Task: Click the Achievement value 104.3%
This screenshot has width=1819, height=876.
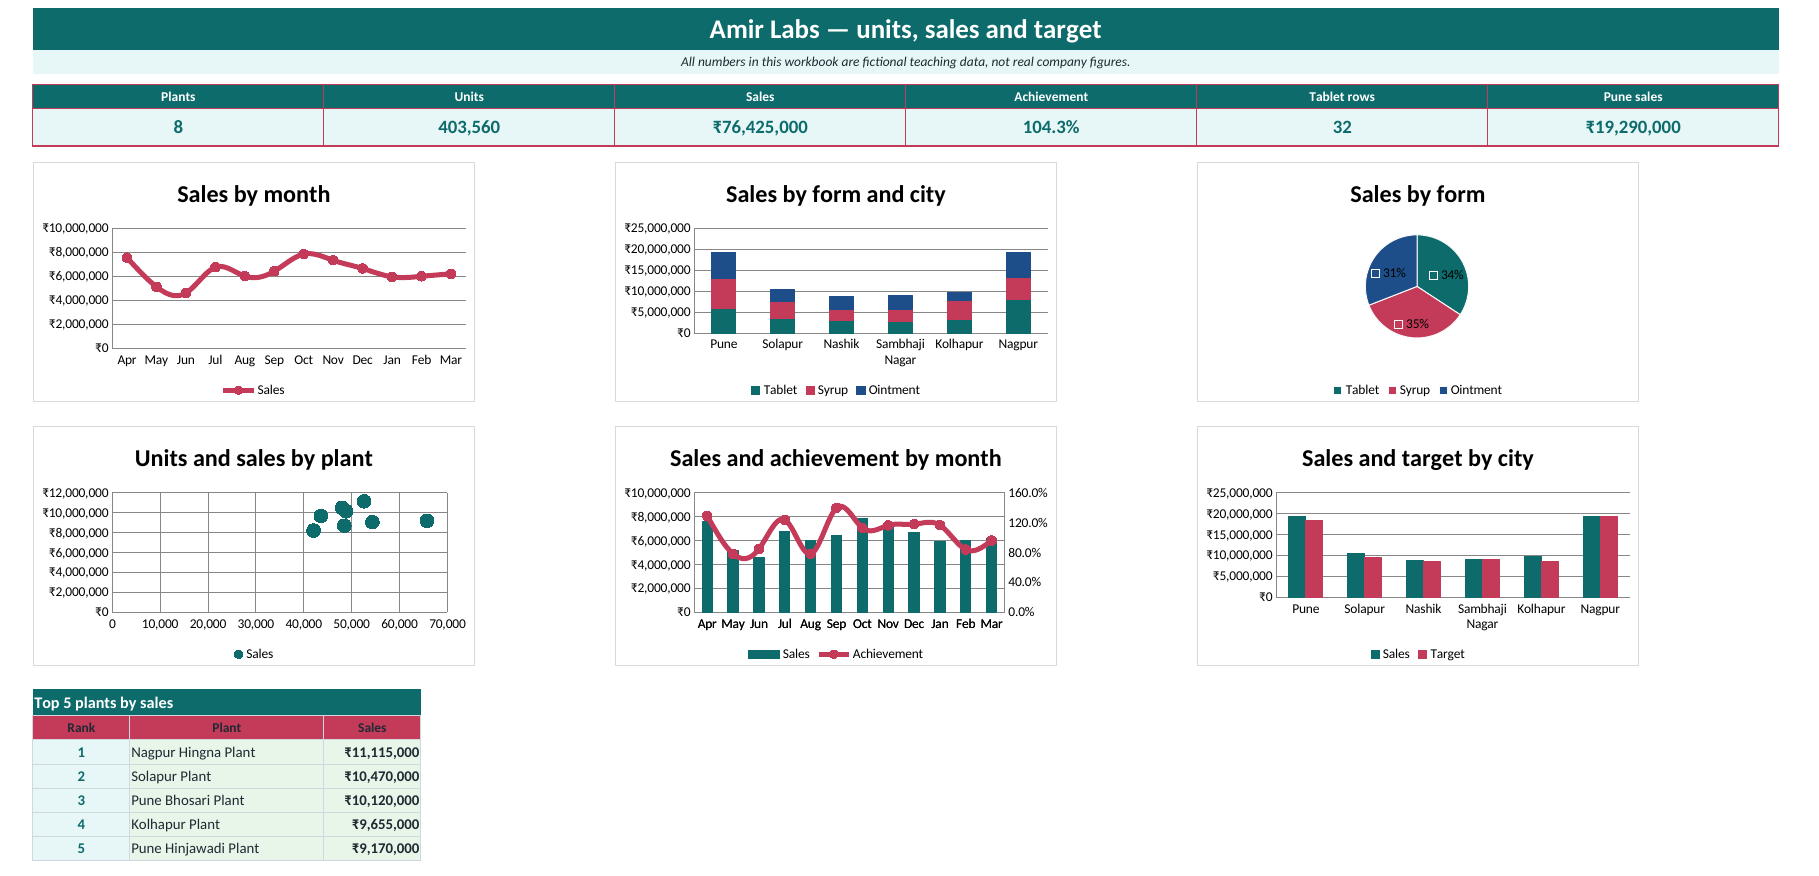Action: point(1051,127)
